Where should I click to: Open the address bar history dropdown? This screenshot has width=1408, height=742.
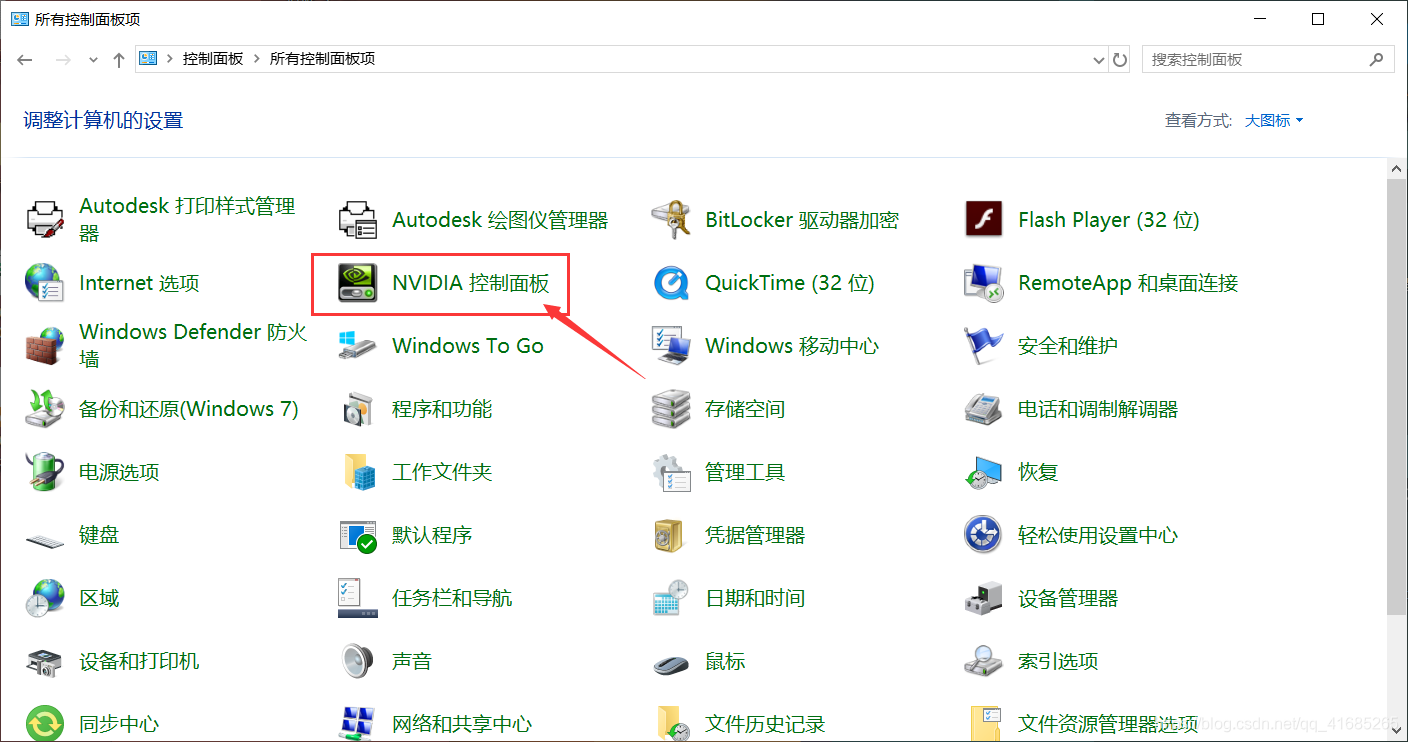[x=1100, y=60]
